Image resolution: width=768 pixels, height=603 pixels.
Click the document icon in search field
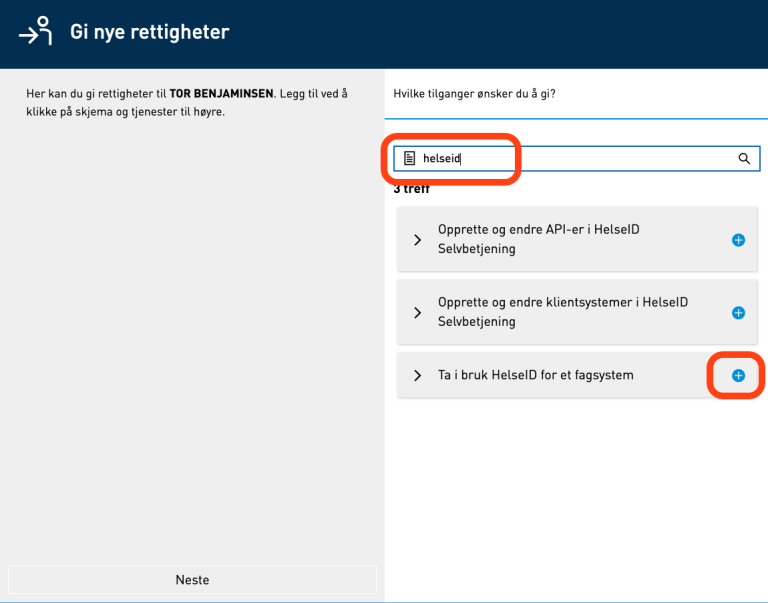point(409,158)
